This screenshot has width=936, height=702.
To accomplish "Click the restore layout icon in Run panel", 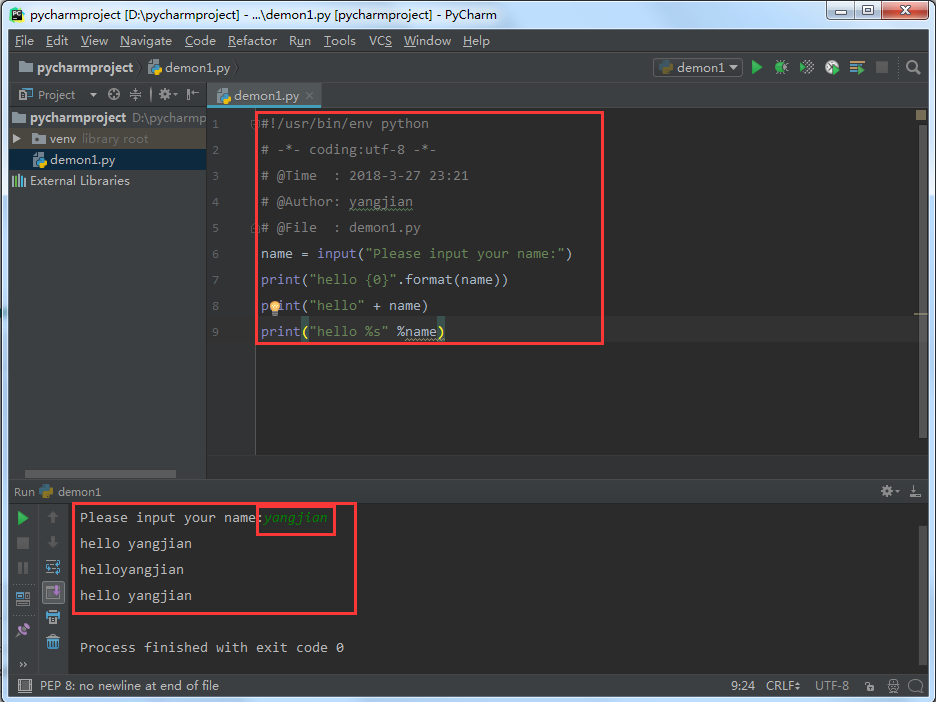I will pyautogui.click(x=23, y=598).
